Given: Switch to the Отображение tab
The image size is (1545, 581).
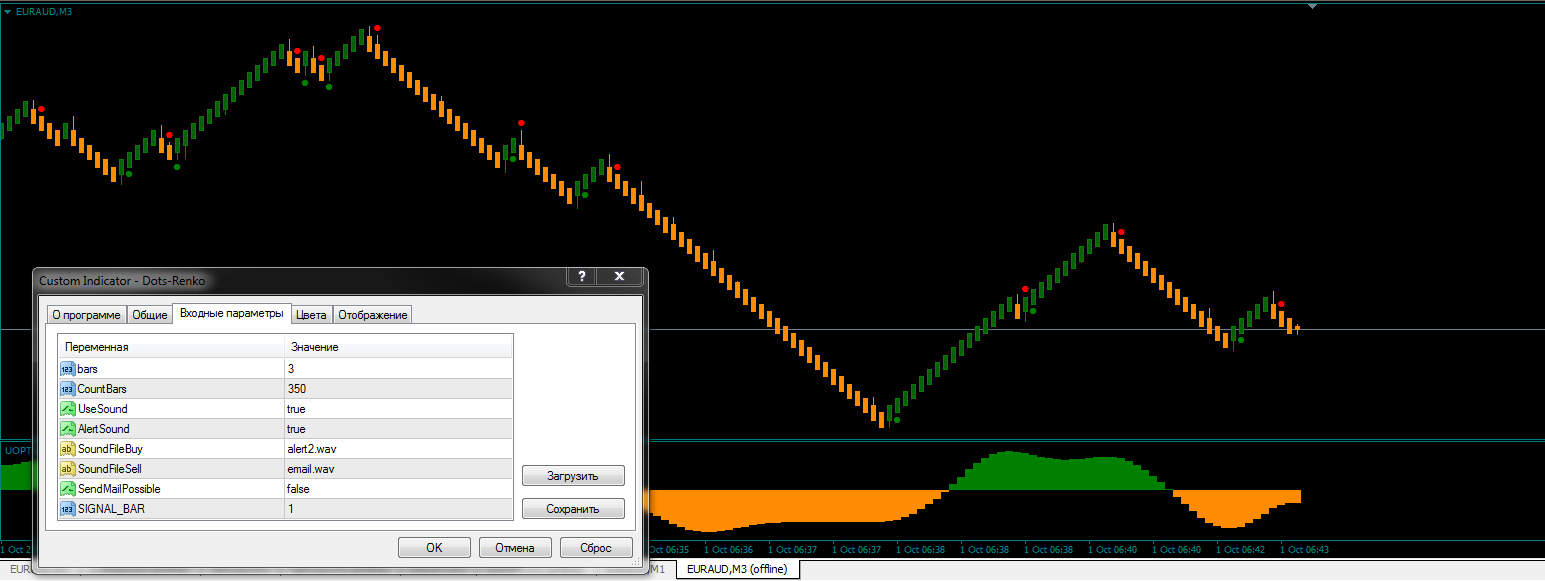Looking at the screenshot, I should (x=373, y=315).
